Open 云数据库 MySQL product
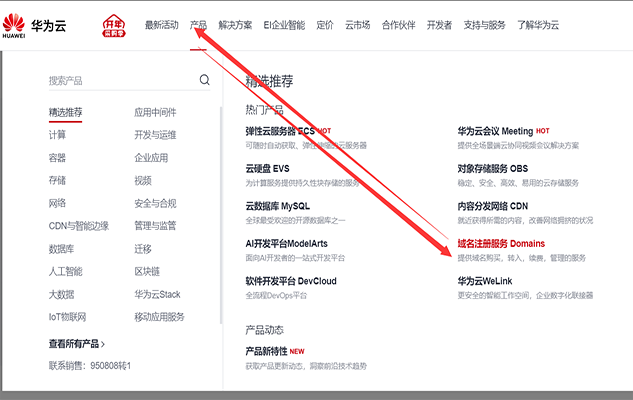The width and height of the screenshot is (633, 400). 278,206
